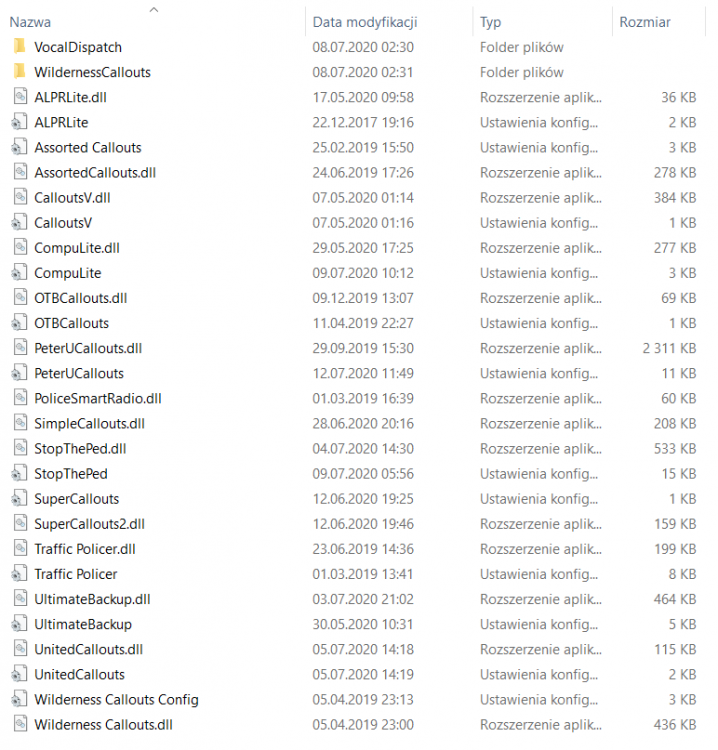Screen dimensions: 718x750
Task: Click the ALPRLite config file icon
Action: [x=20, y=122]
